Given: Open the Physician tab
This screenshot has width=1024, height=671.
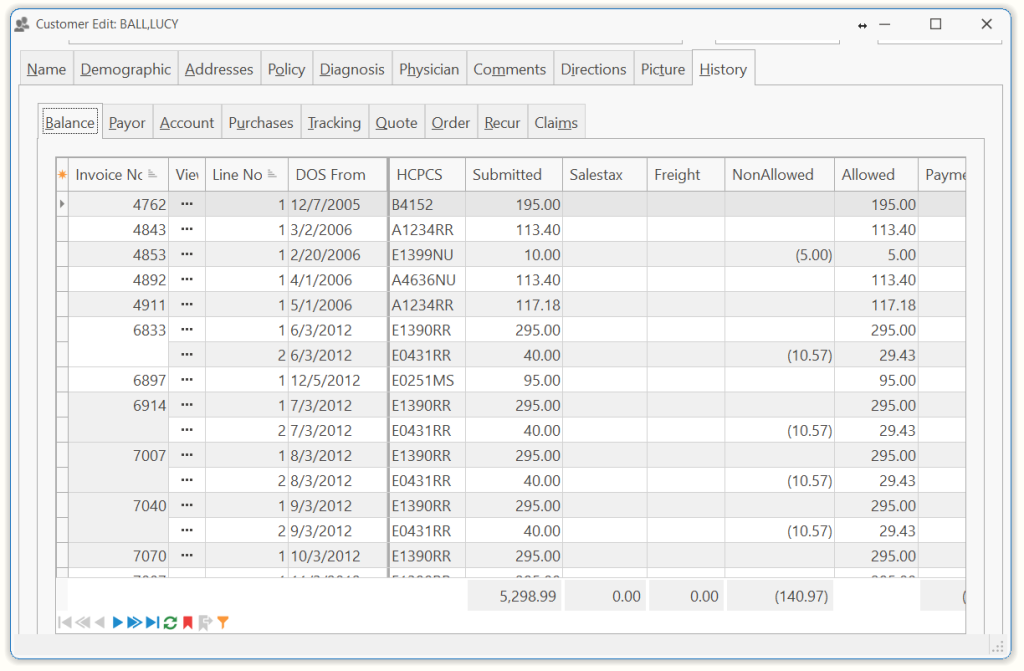Looking at the screenshot, I should coord(429,69).
